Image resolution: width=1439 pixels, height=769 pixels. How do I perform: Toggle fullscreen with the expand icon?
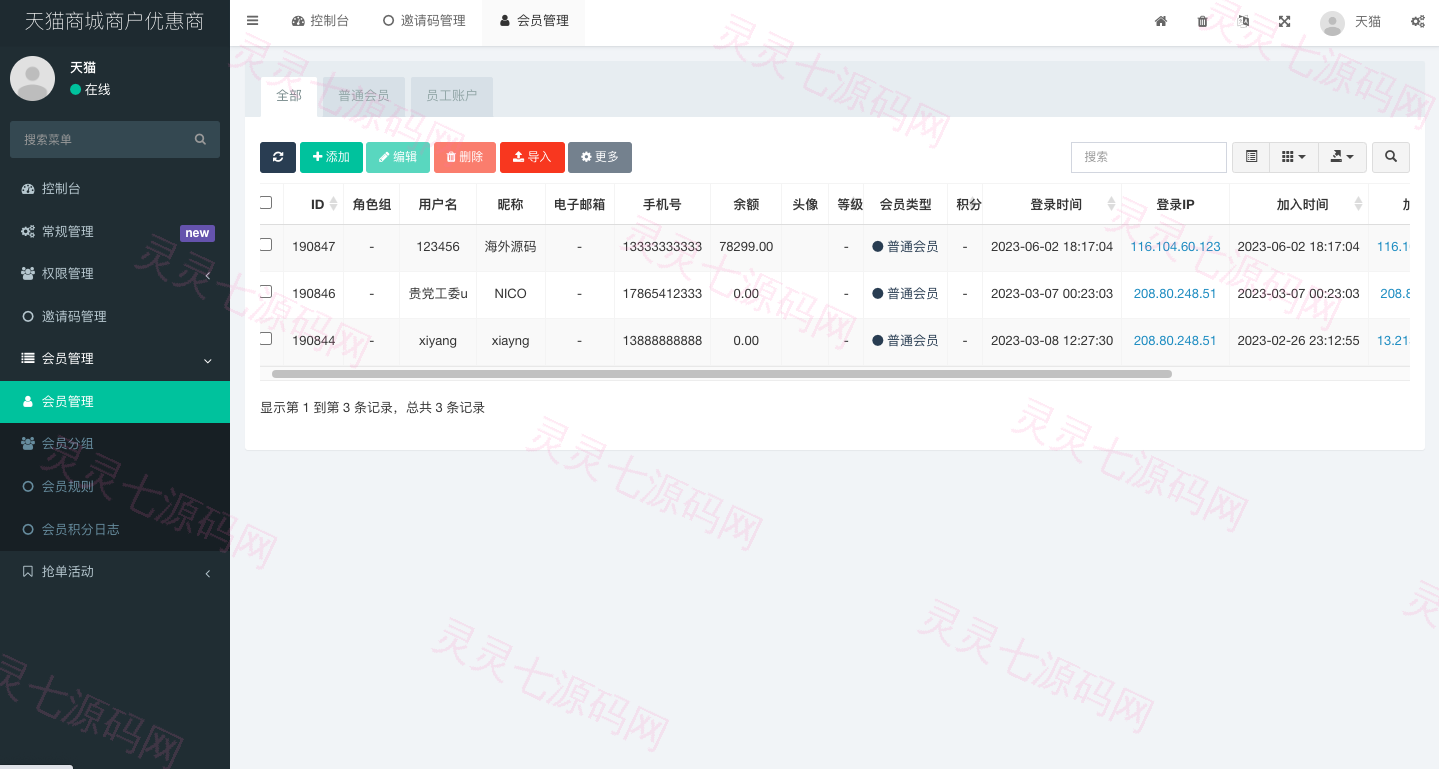tap(1284, 21)
